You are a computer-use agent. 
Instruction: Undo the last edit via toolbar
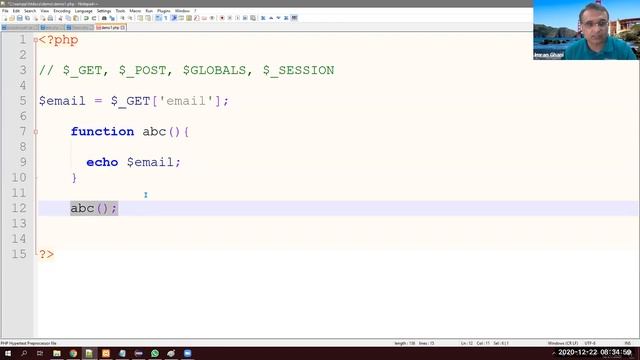(86, 18)
